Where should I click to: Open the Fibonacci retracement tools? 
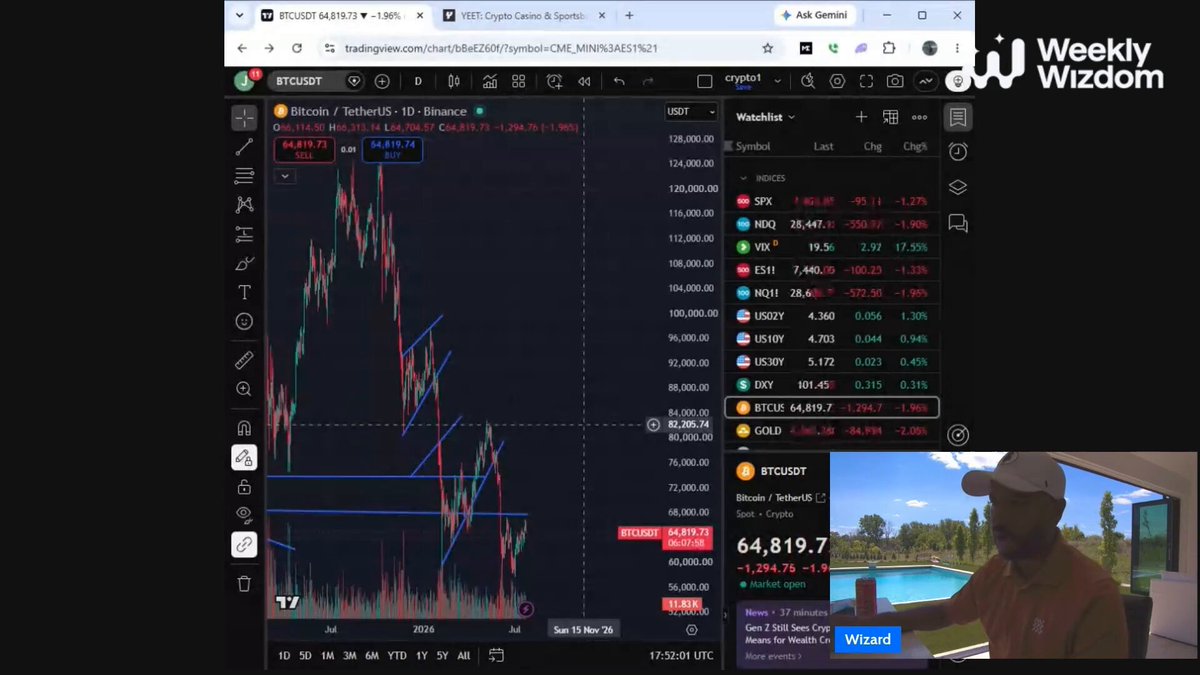(244, 176)
